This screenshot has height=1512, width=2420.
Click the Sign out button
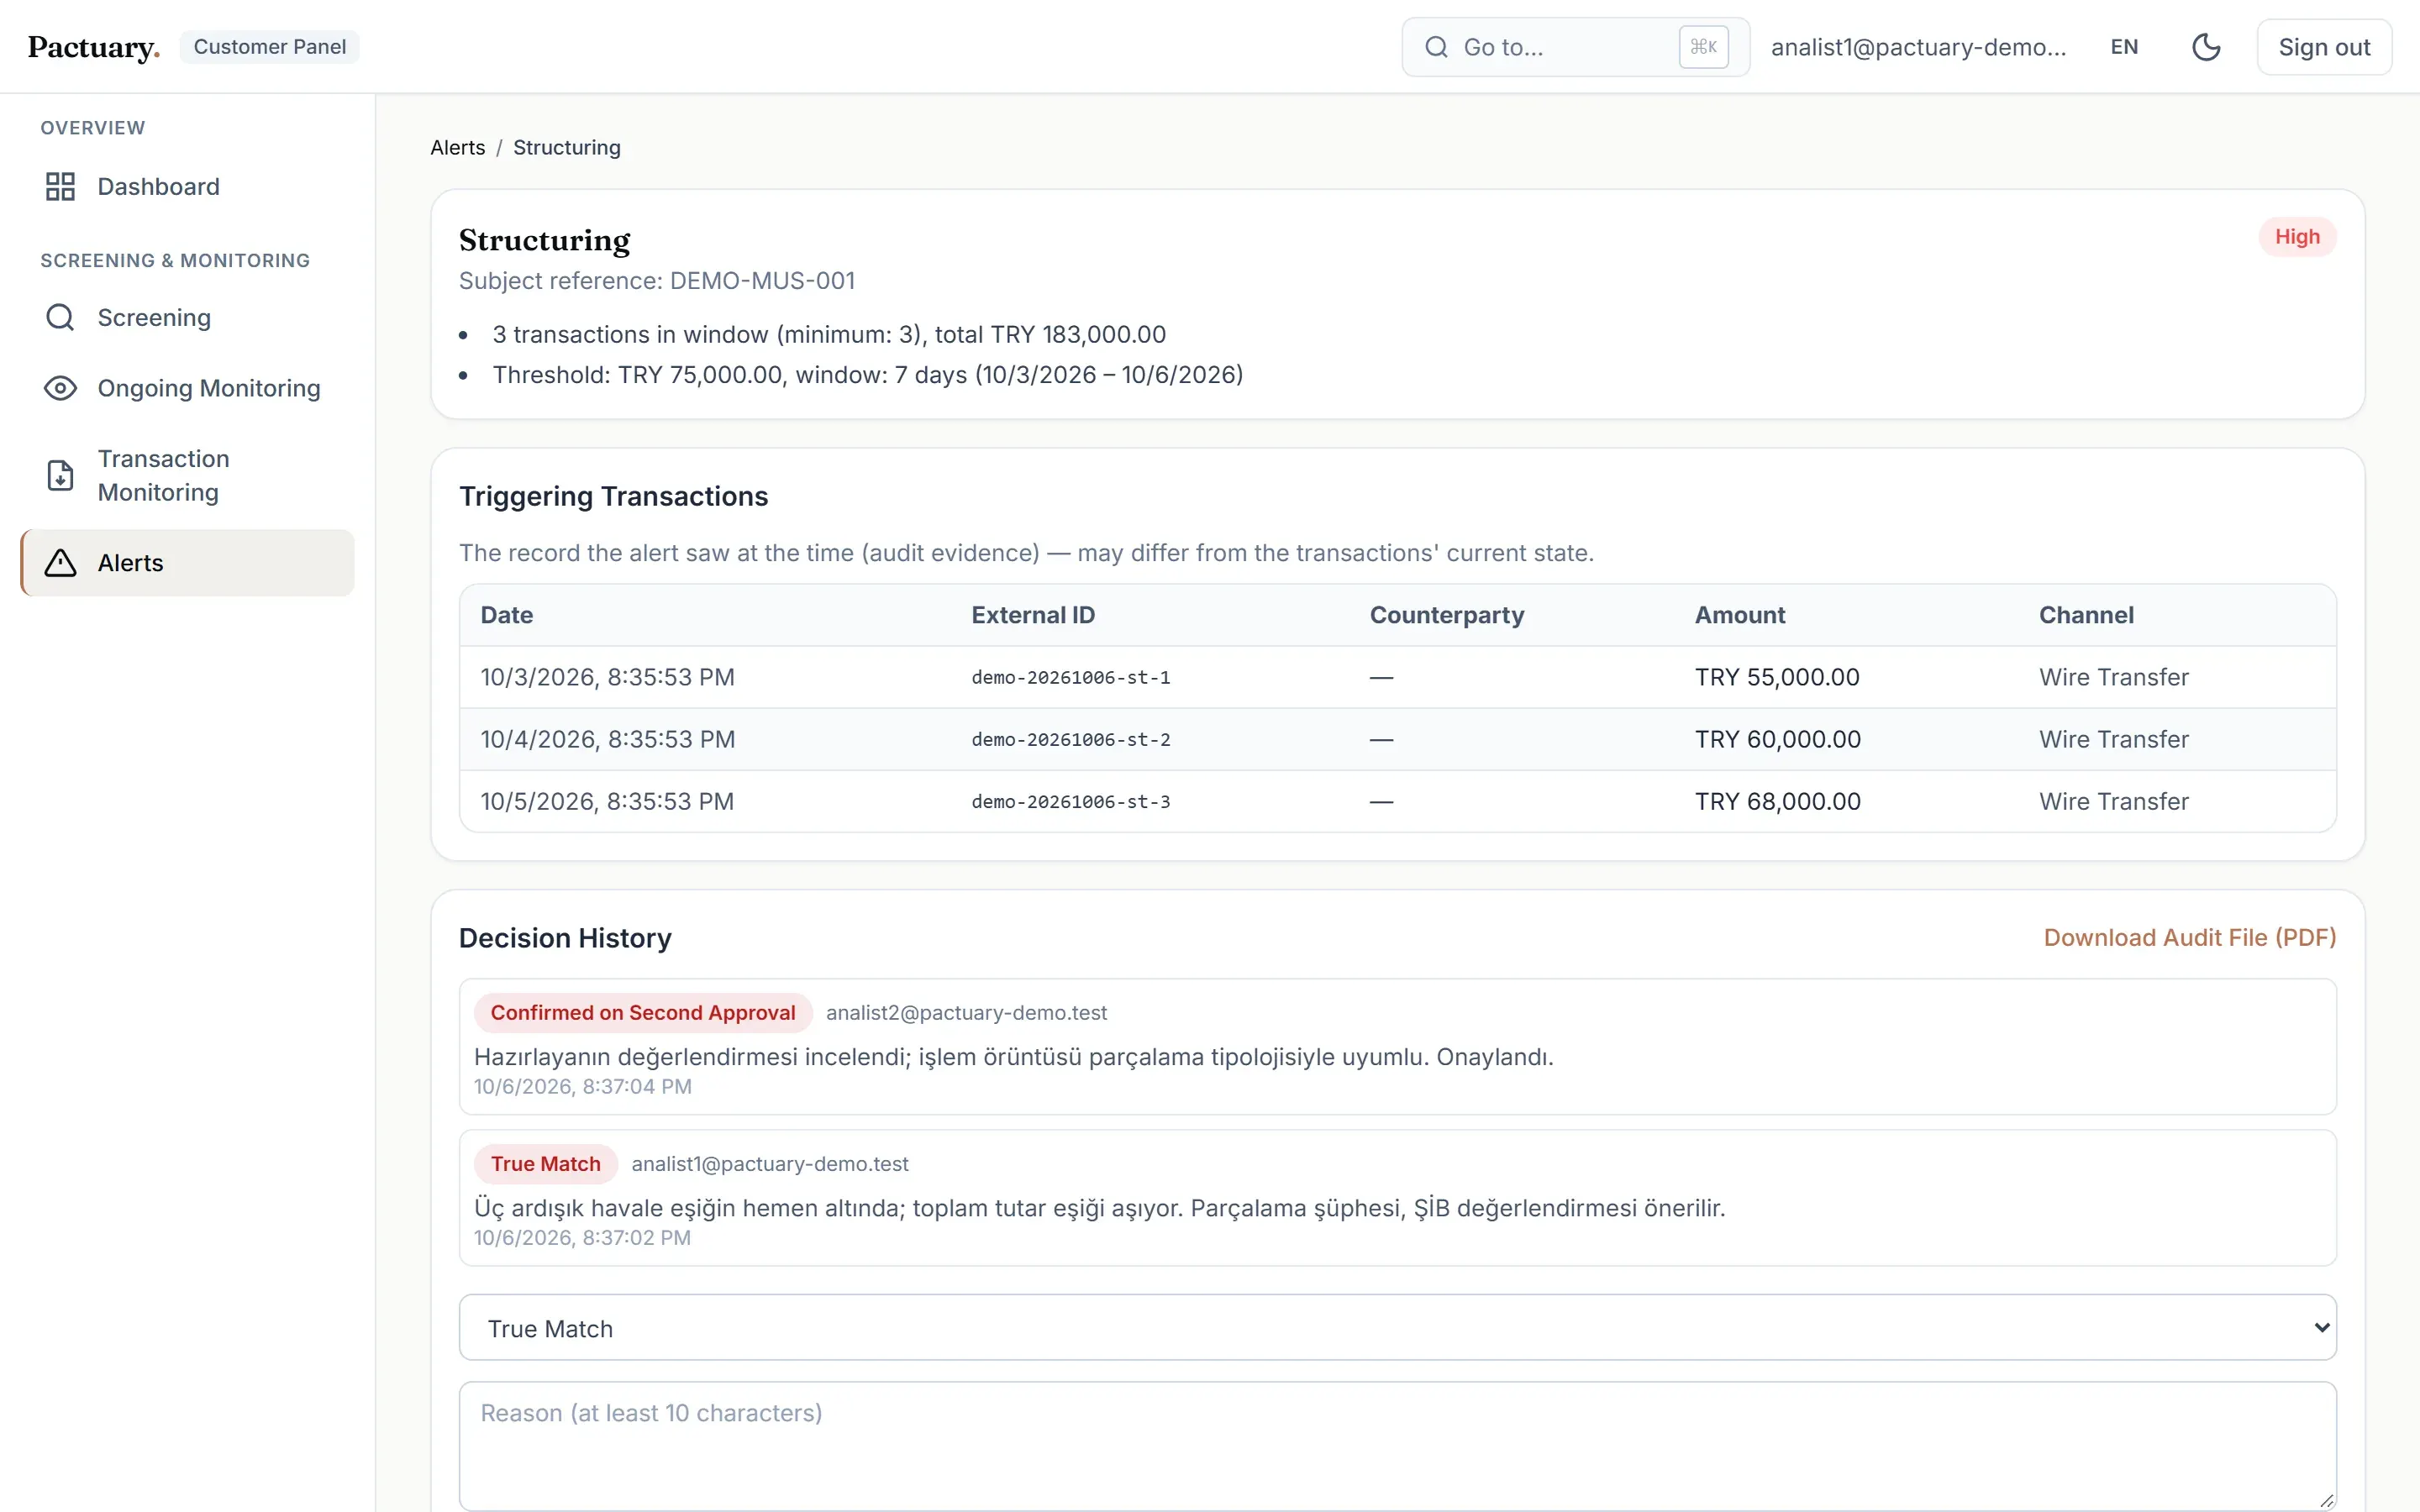tap(2324, 47)
